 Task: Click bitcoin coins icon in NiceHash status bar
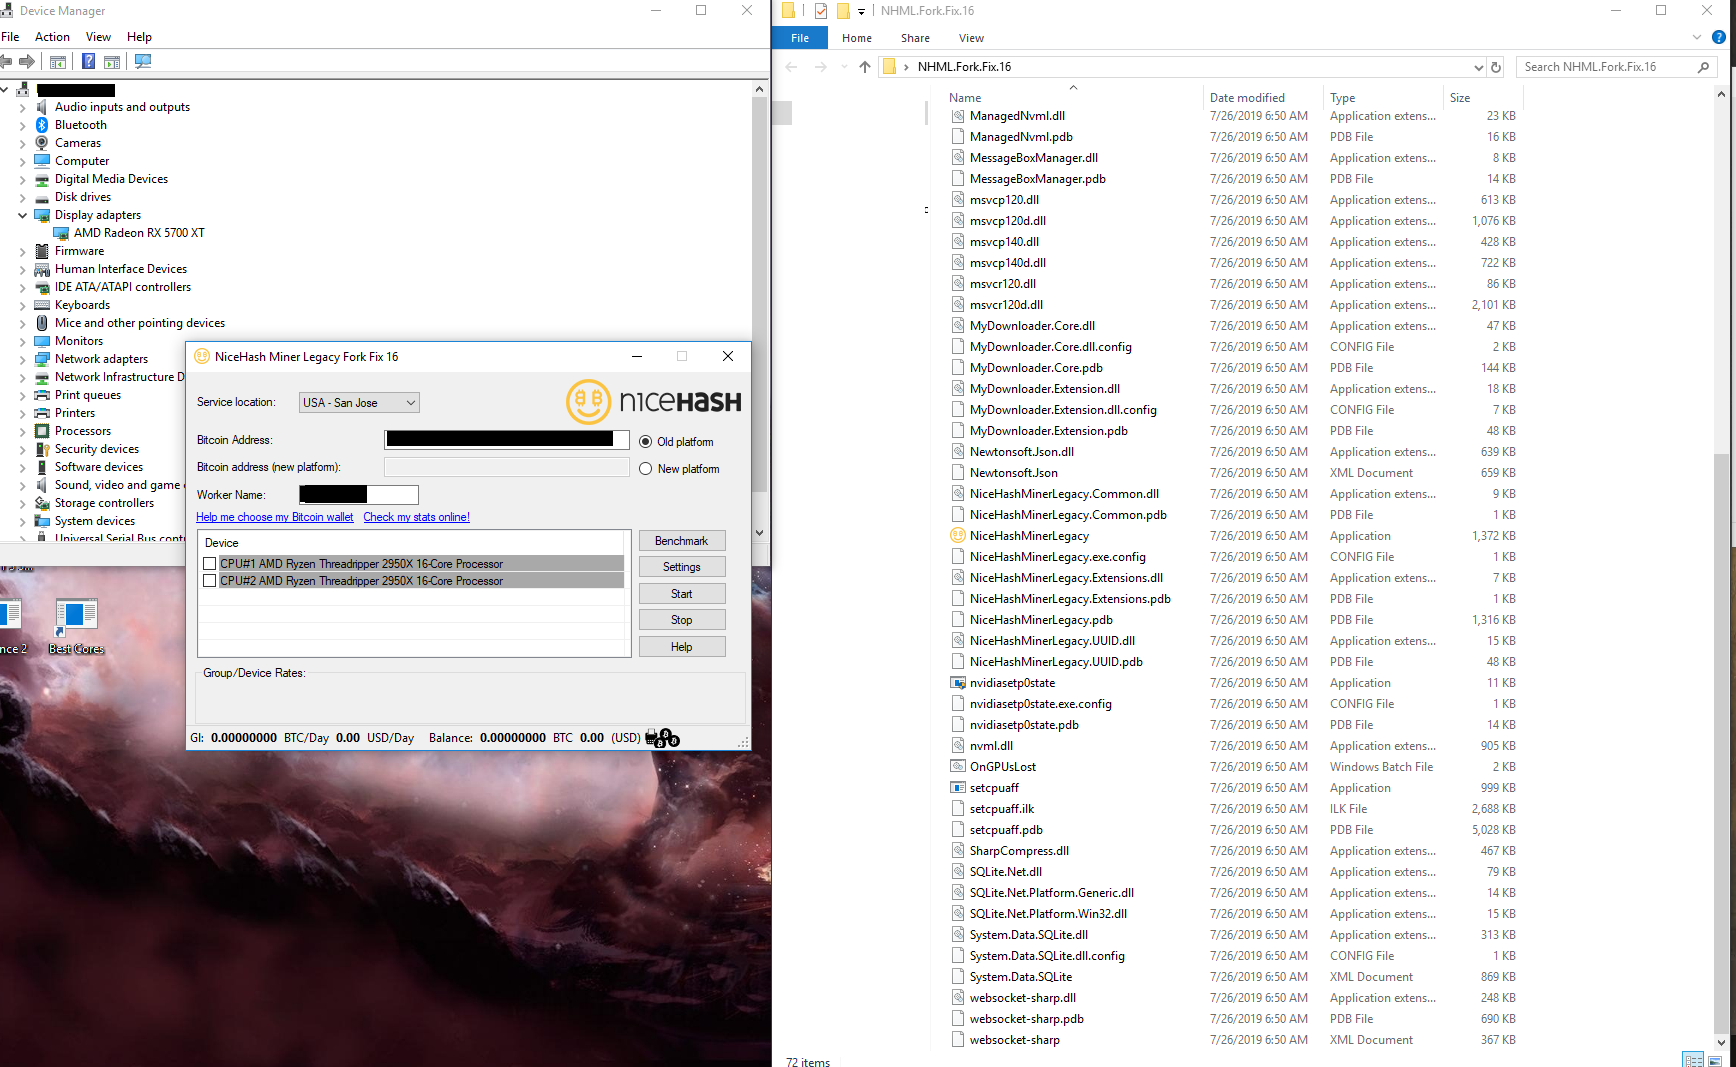(663, 738)
